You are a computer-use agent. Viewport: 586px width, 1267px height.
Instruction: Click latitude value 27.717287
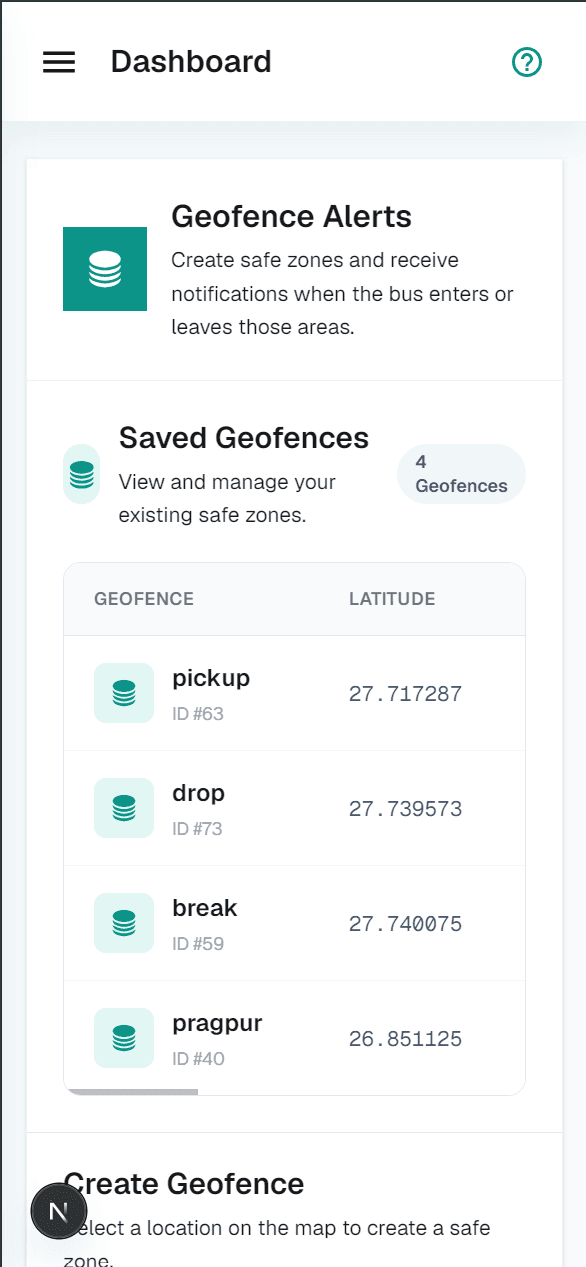click(x=405, y=694)
